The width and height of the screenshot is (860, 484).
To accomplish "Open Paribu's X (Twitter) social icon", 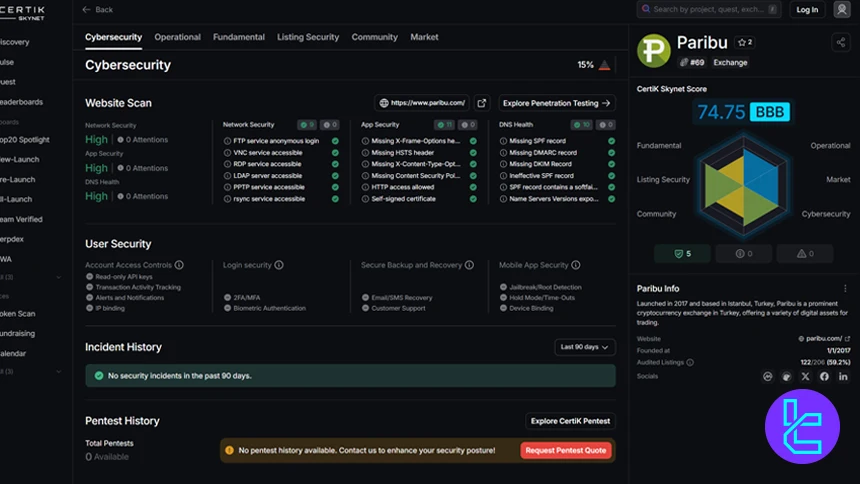I will coord(805,376).
